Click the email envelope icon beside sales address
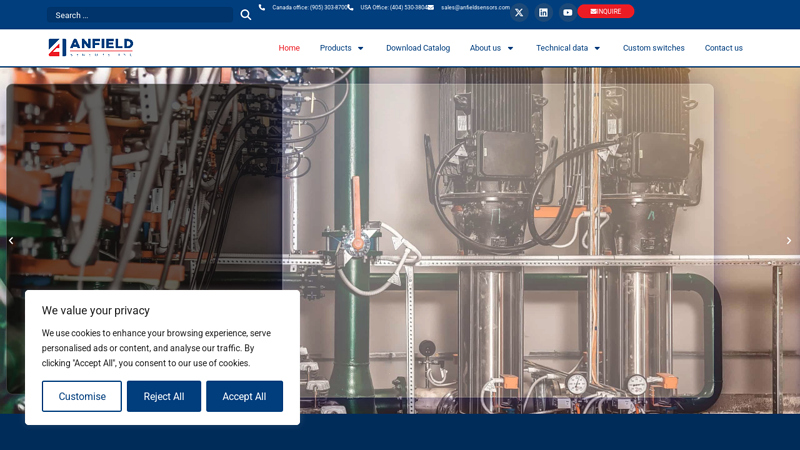800x450 pixels. [x=431, y=7]
